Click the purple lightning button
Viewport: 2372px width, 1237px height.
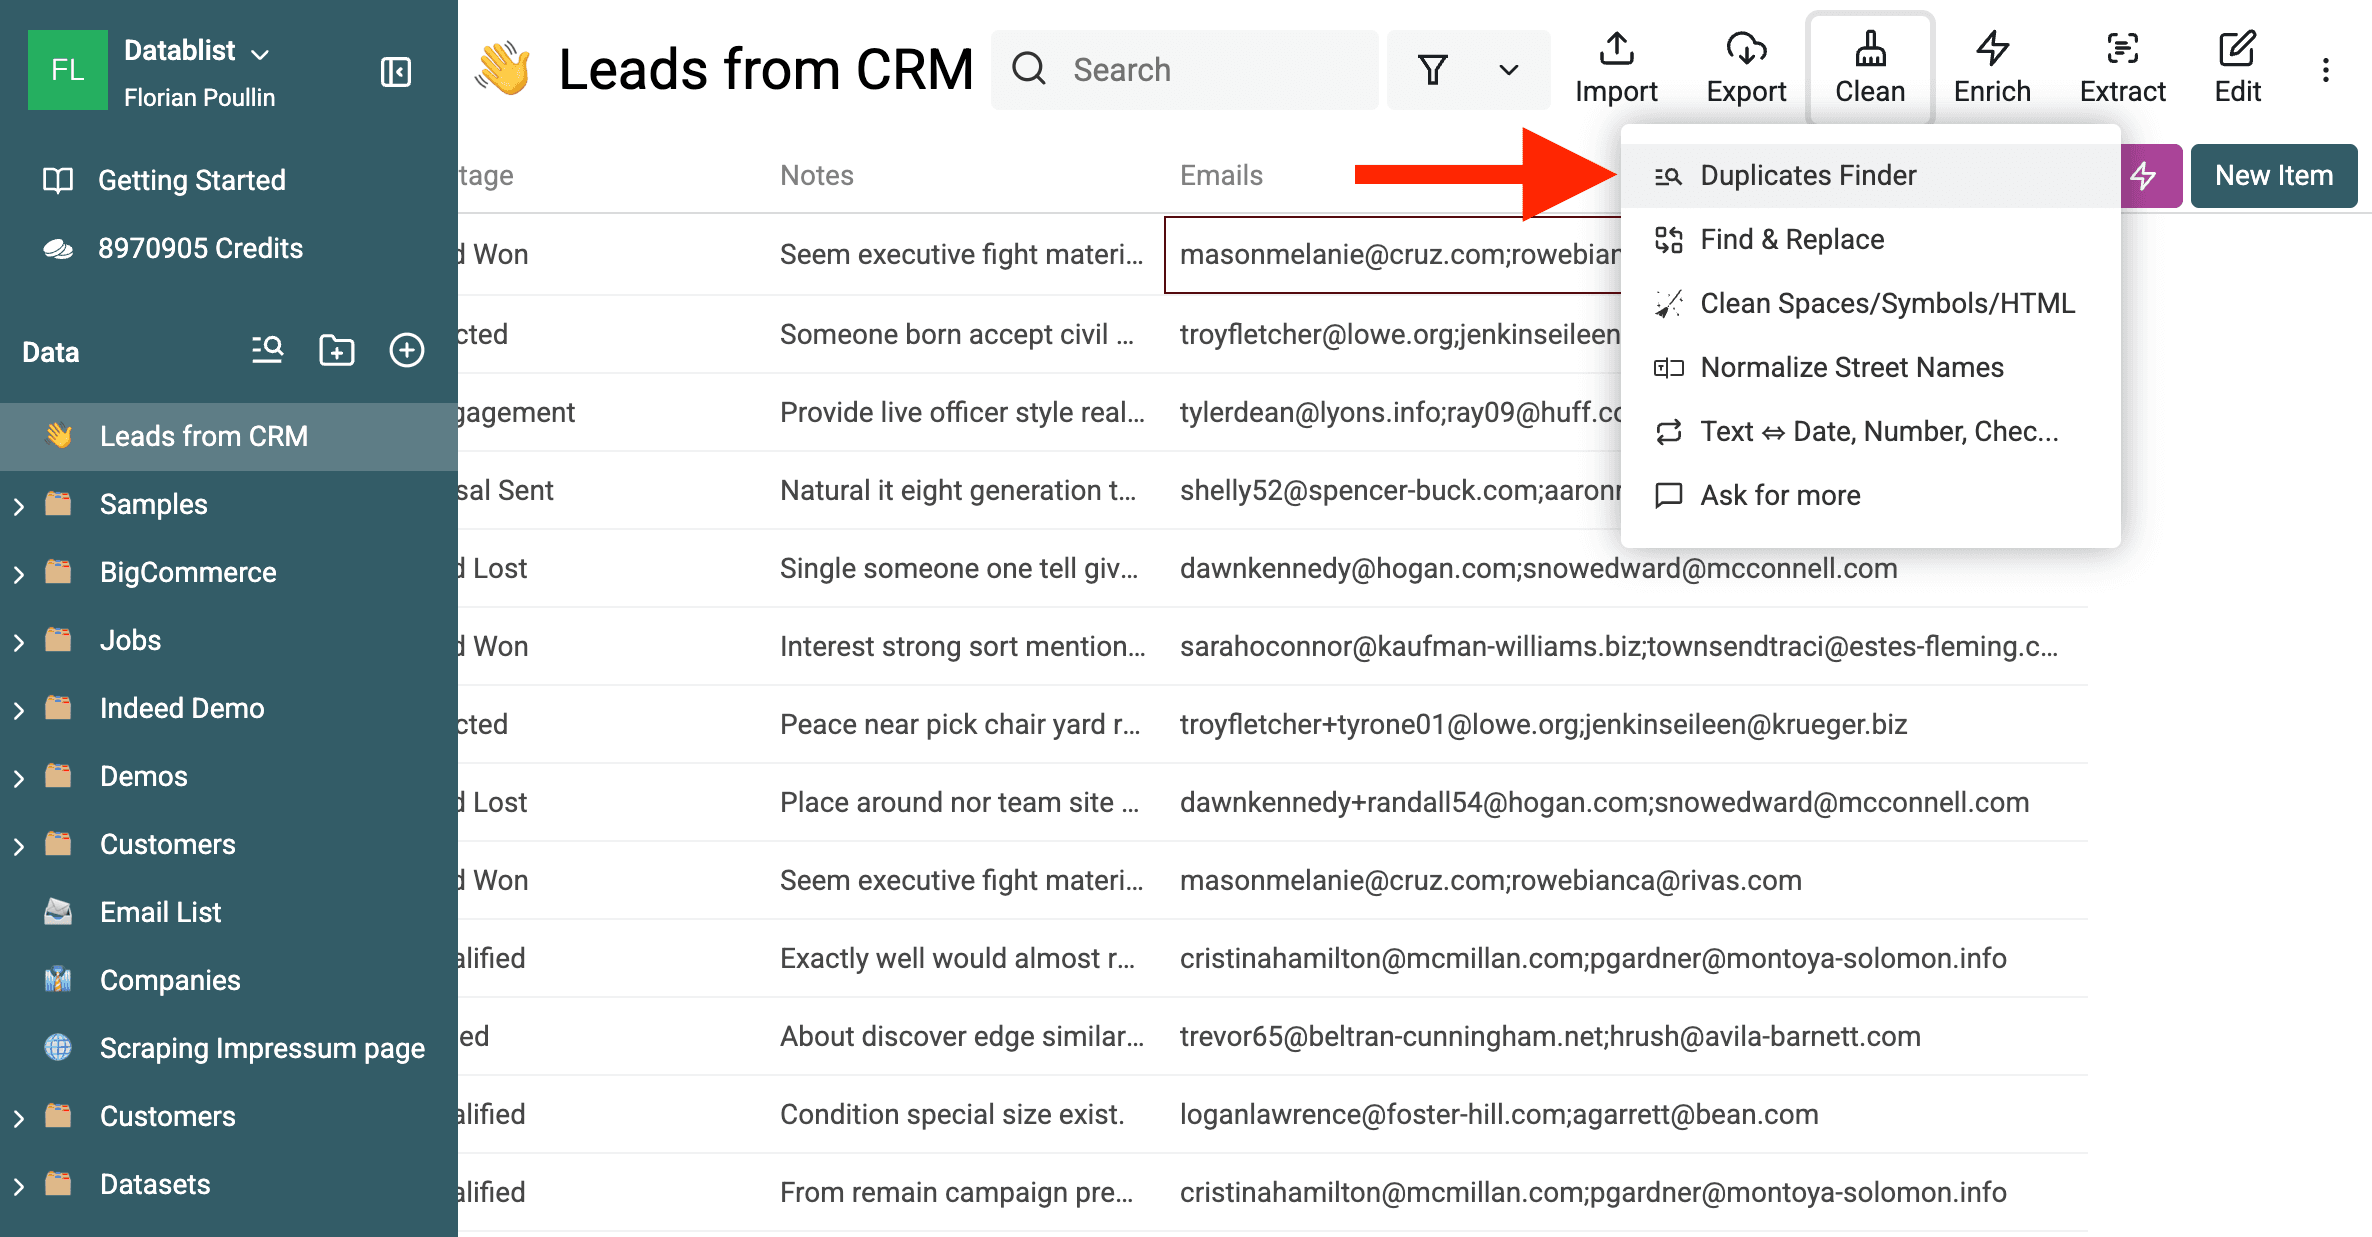[x=2146, y=176]
